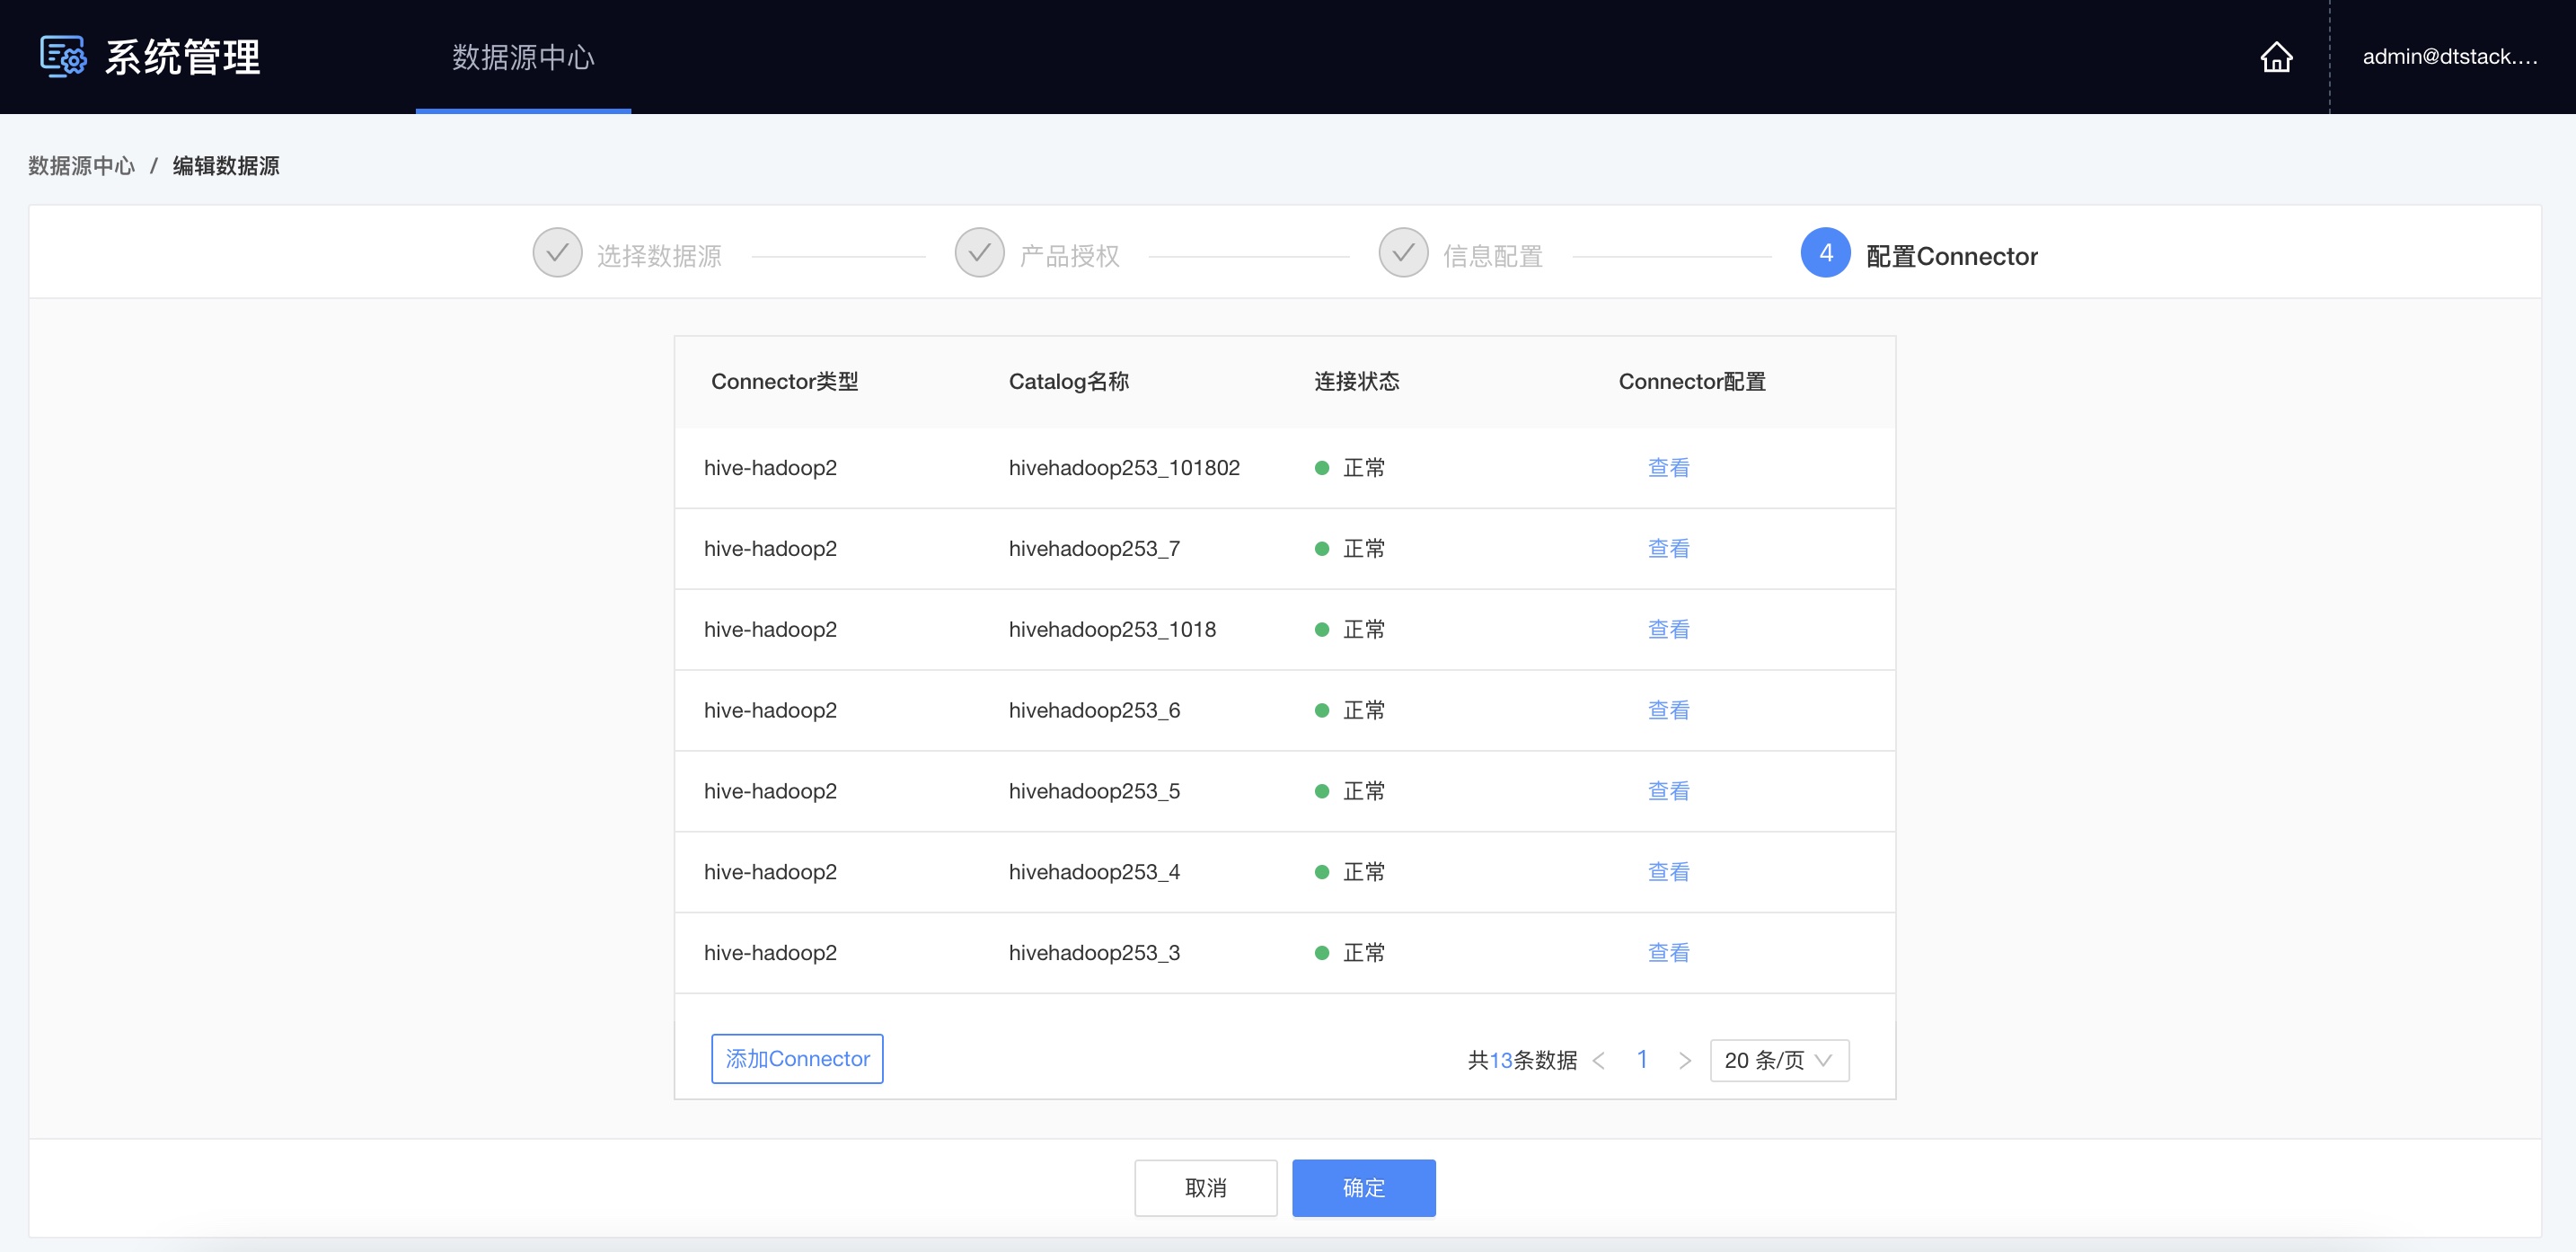Click hive-hadoop2 type in hivehadoop253_5 row
The height and width of the screenshot is (1252, 2576).
coord(770,792)
